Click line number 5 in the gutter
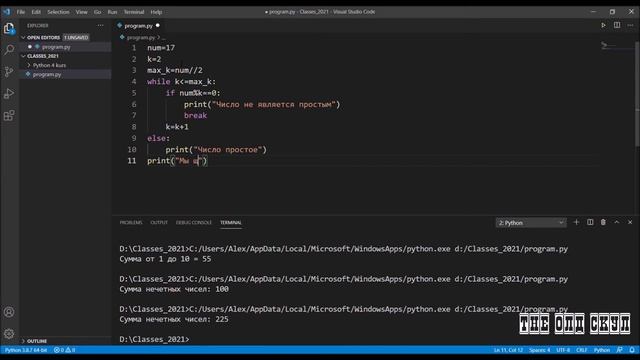Screen dimensions: 640x360 tap(134, 93)
